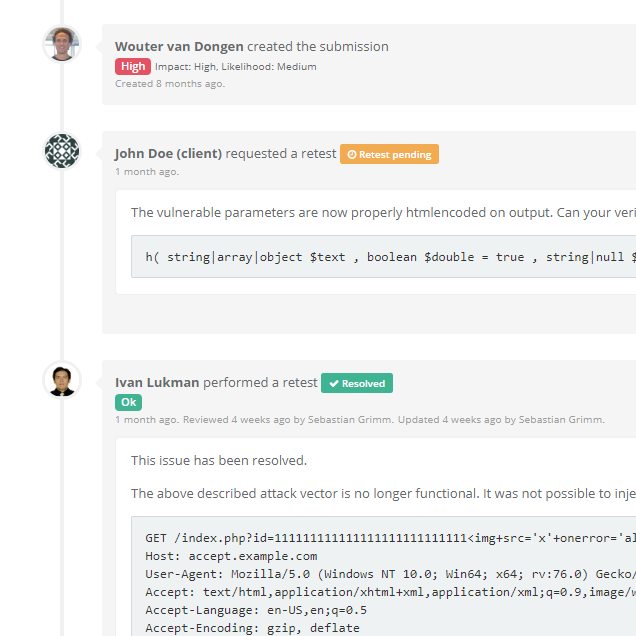Click the green Resolved status badge
Screen dimensions: 636x636
click(x=357, y=383)
